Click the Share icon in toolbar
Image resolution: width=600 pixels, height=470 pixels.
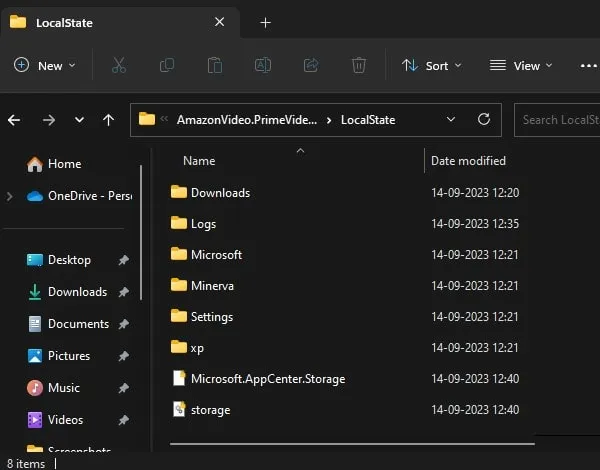pos(311,65)
